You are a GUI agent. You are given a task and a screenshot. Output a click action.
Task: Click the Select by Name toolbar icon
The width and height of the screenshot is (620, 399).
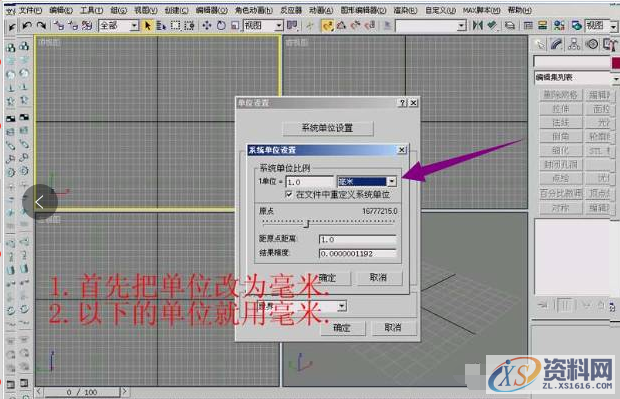tap(161, 26)
